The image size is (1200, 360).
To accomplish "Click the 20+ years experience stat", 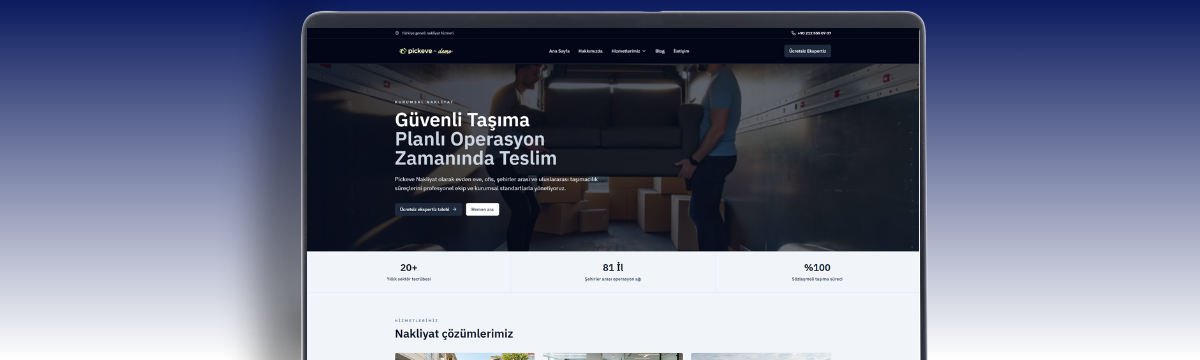I will [x=408, y=272].
